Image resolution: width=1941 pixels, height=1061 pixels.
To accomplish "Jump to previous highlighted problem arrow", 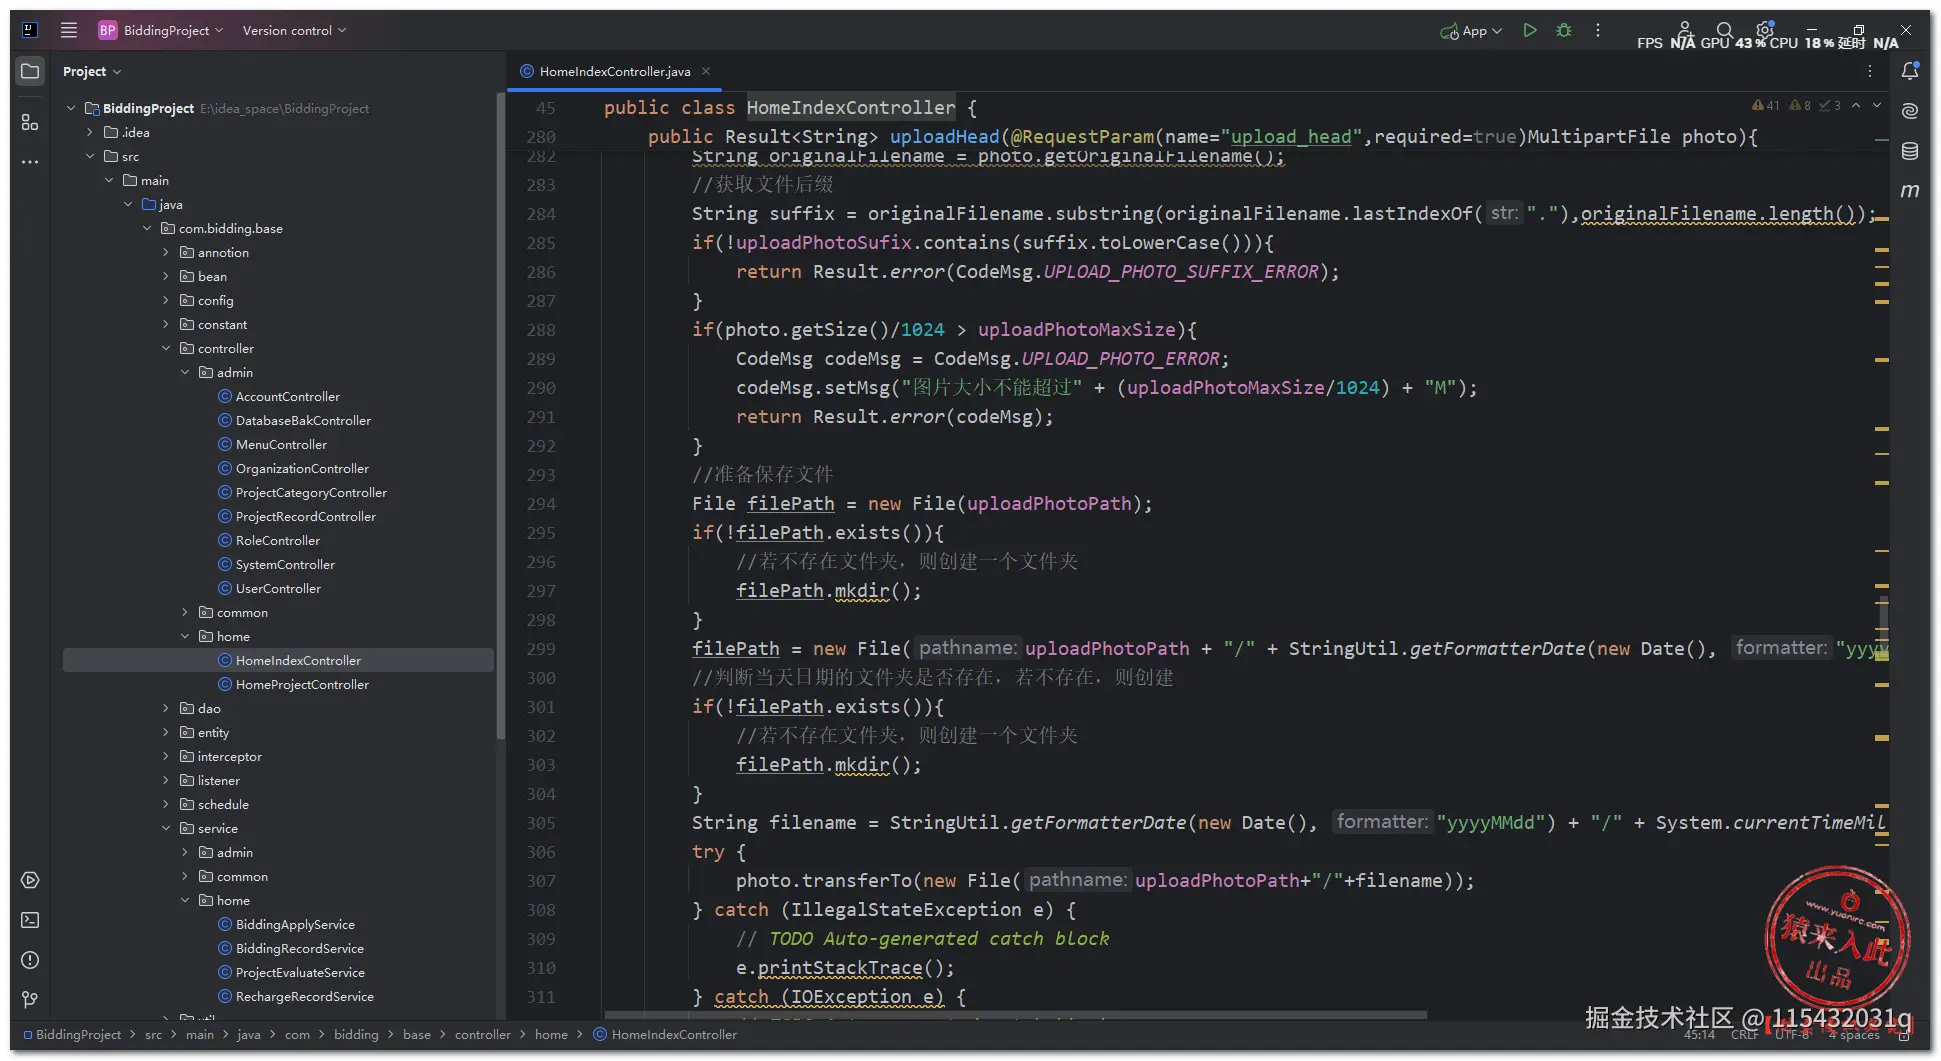I will [1856, 105].
